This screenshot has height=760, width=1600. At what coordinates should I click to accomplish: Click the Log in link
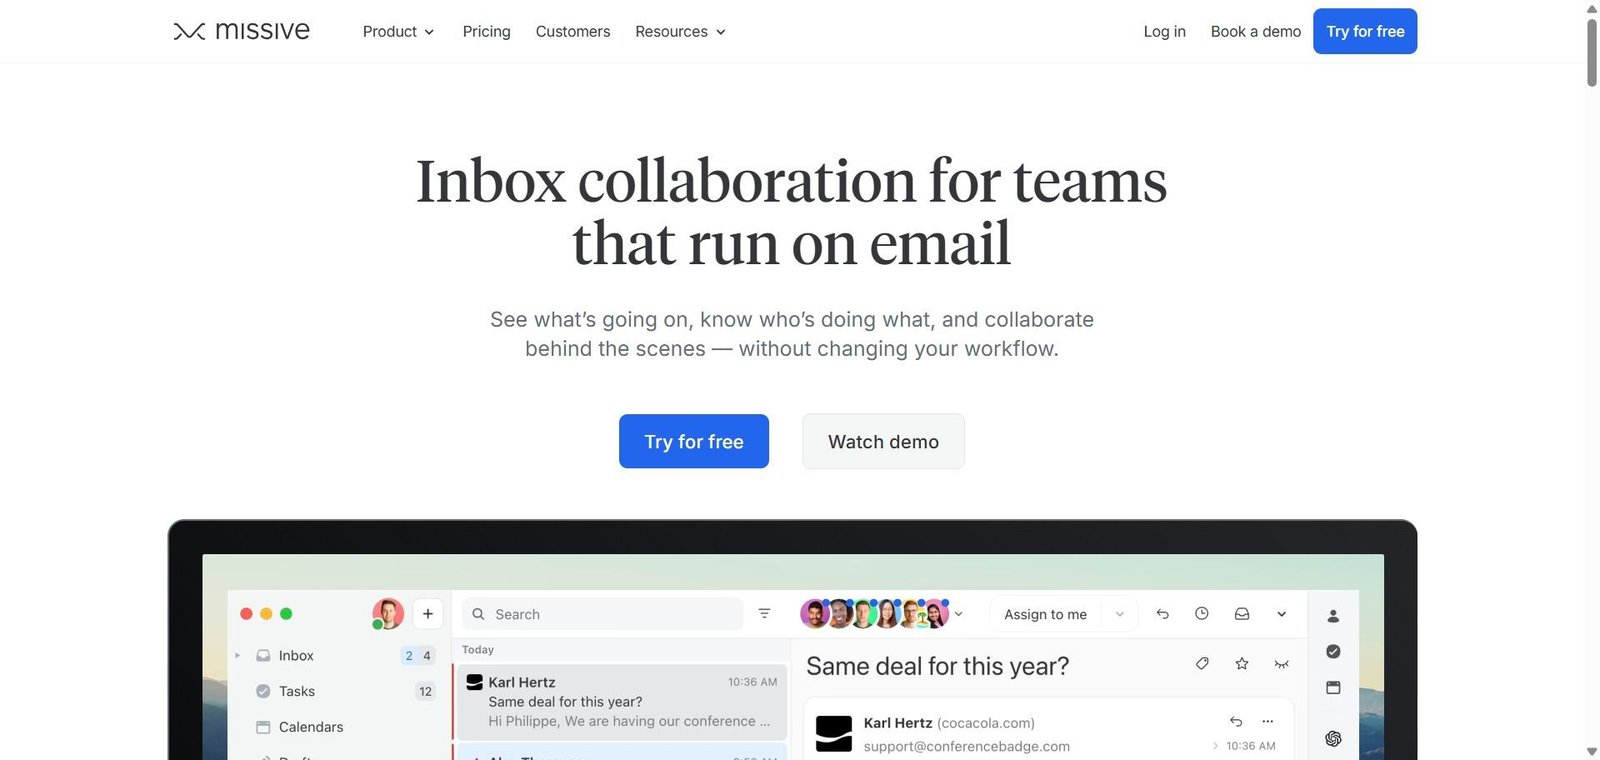pos(1164,31)
